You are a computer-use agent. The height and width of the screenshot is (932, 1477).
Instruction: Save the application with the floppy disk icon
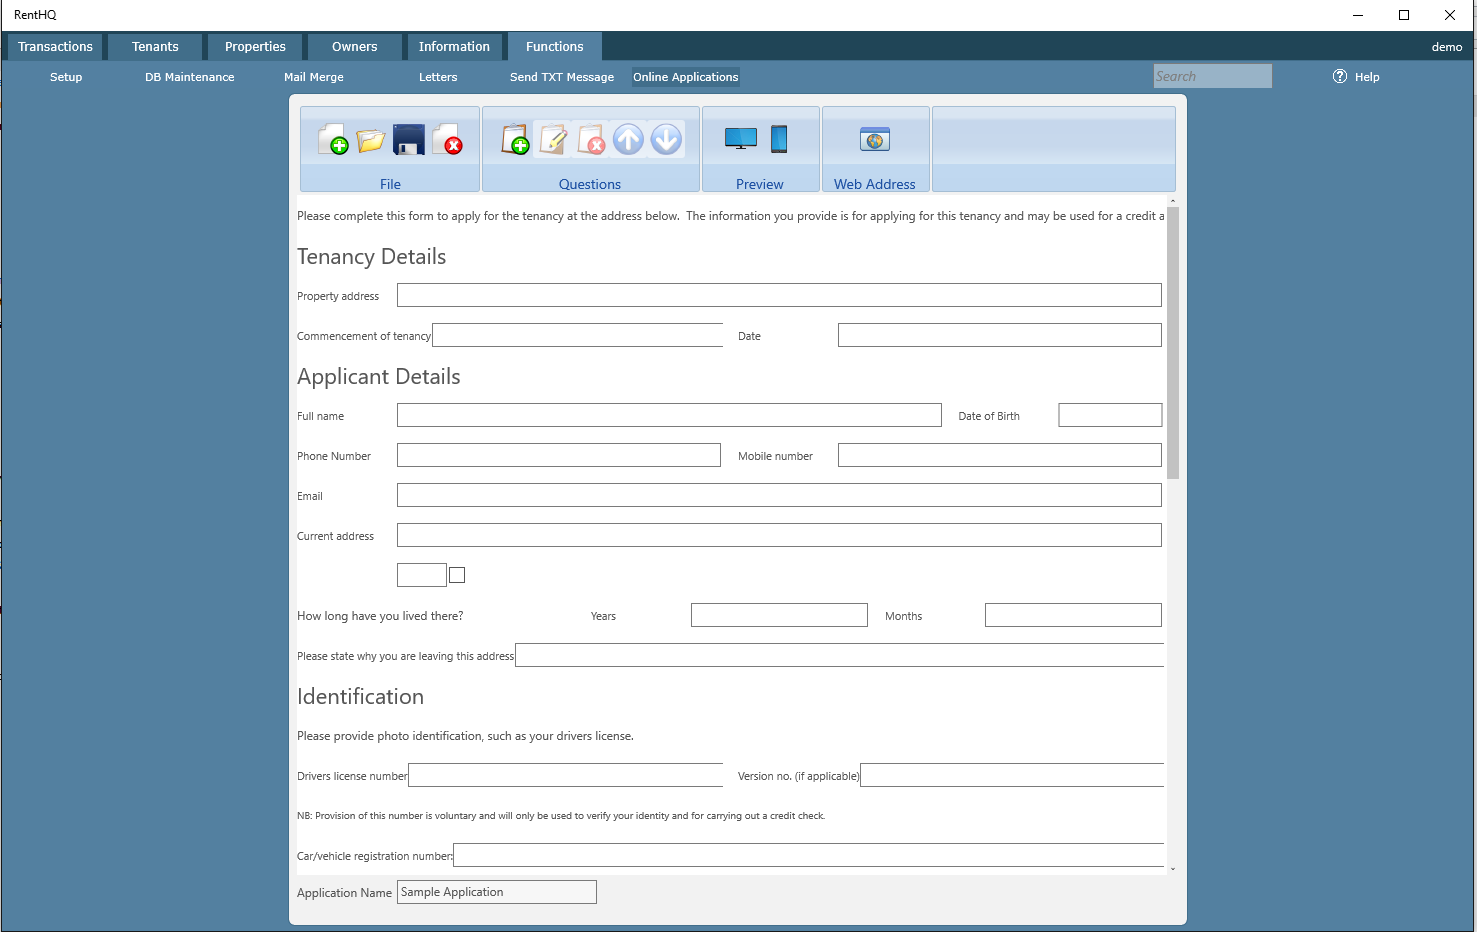(x=409, y=140)
